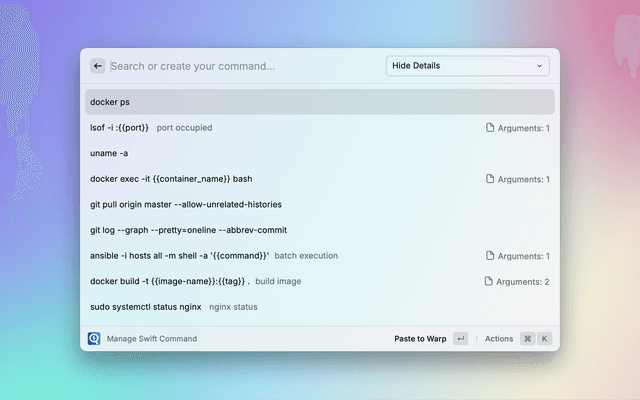Select the uname -a command

click(x=320, y=153)
